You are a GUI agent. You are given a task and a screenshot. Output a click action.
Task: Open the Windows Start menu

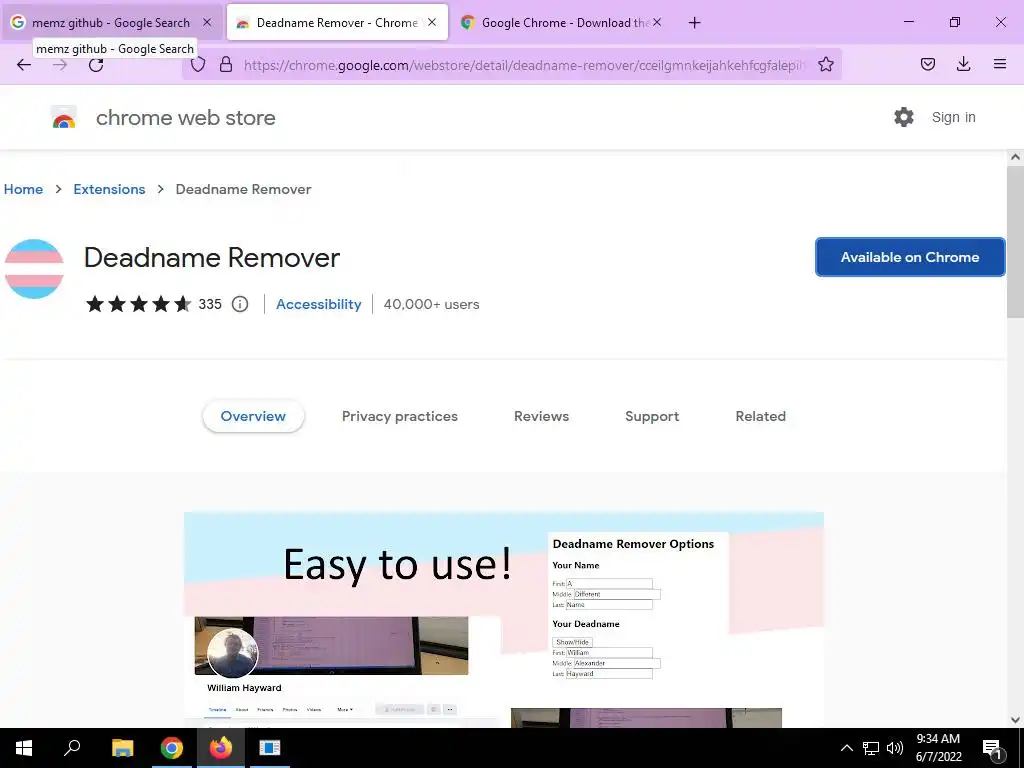(24, 748)
